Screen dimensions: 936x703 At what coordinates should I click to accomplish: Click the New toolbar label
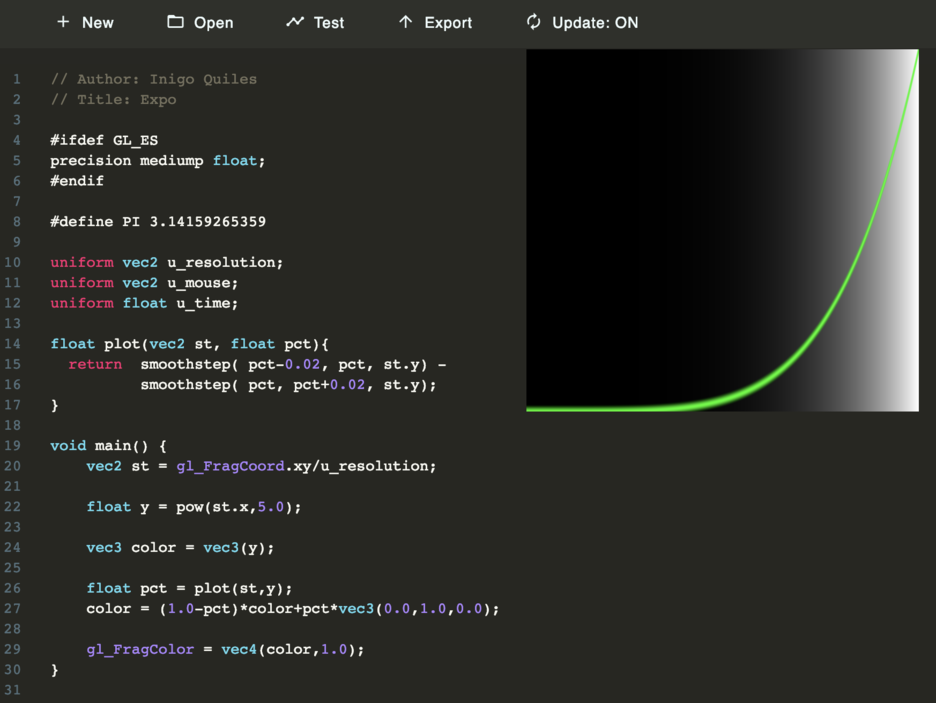[x=97, y=22]
